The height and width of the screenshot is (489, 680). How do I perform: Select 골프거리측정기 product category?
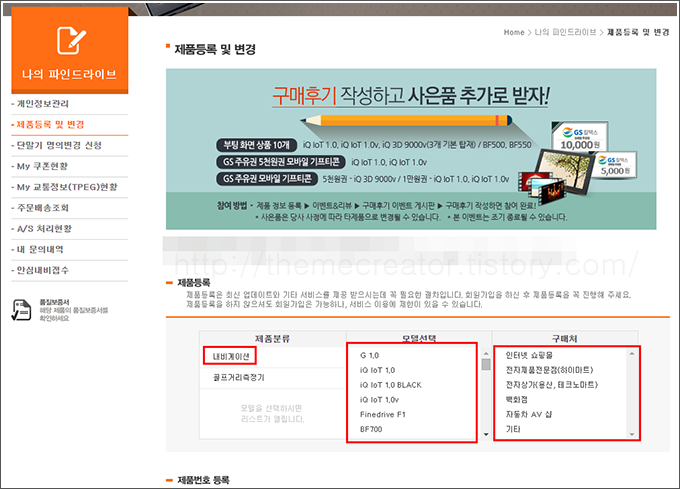pos(239,377)
